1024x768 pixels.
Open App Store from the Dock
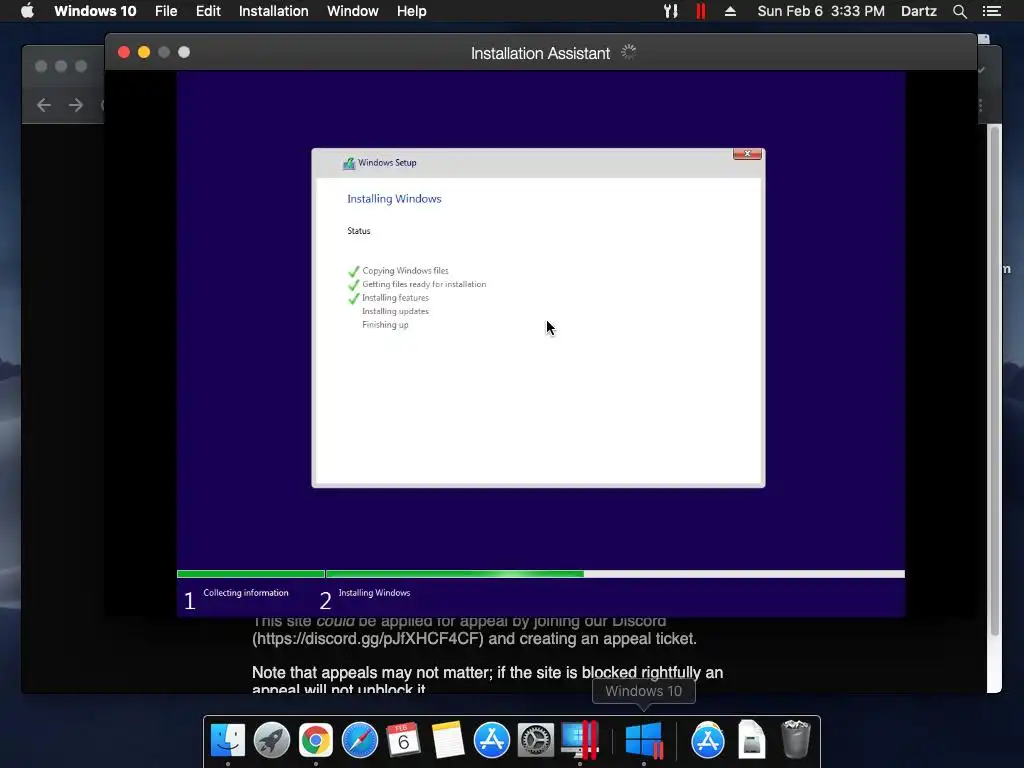492,741
